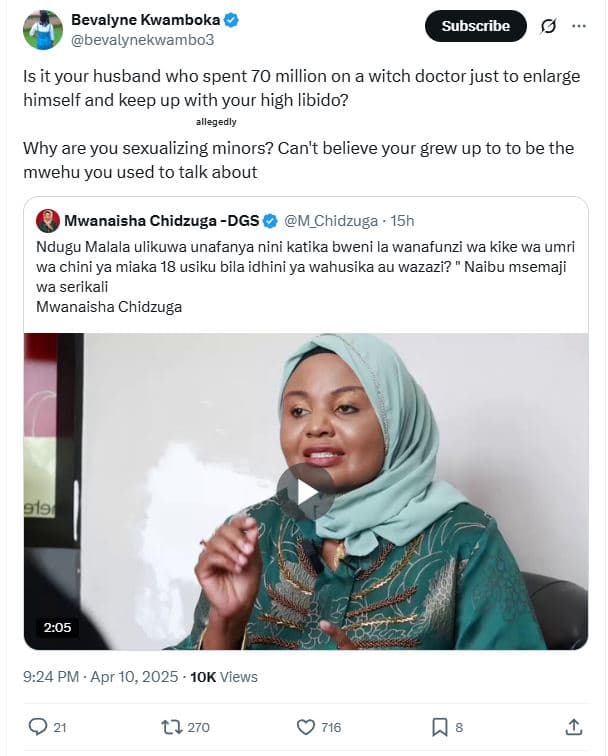Open @bevalynekwambo3 handle link

point(141,40)
